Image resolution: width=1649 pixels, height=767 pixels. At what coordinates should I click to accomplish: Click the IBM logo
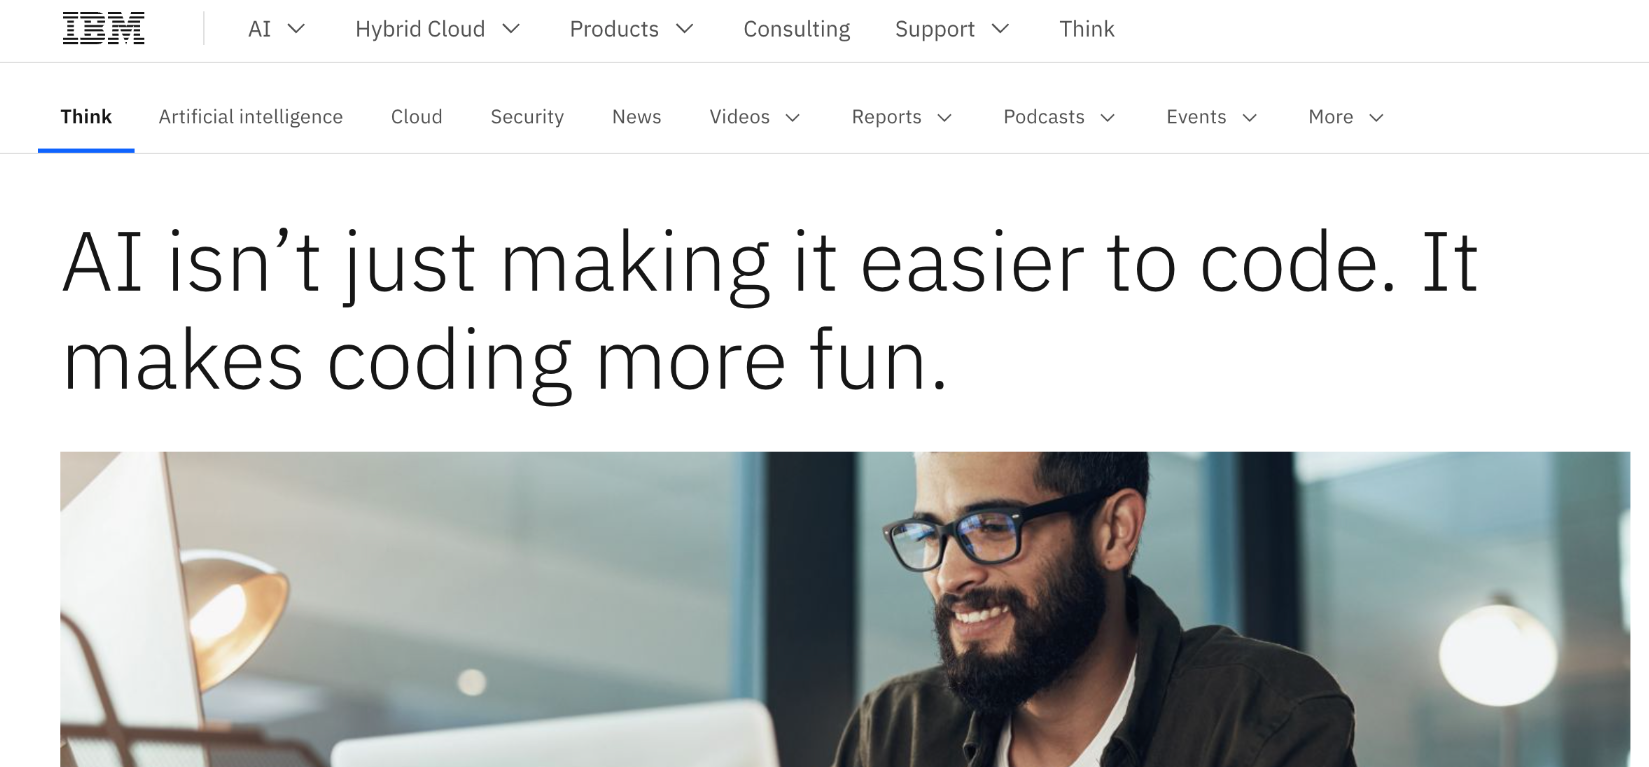coord(103,29)
